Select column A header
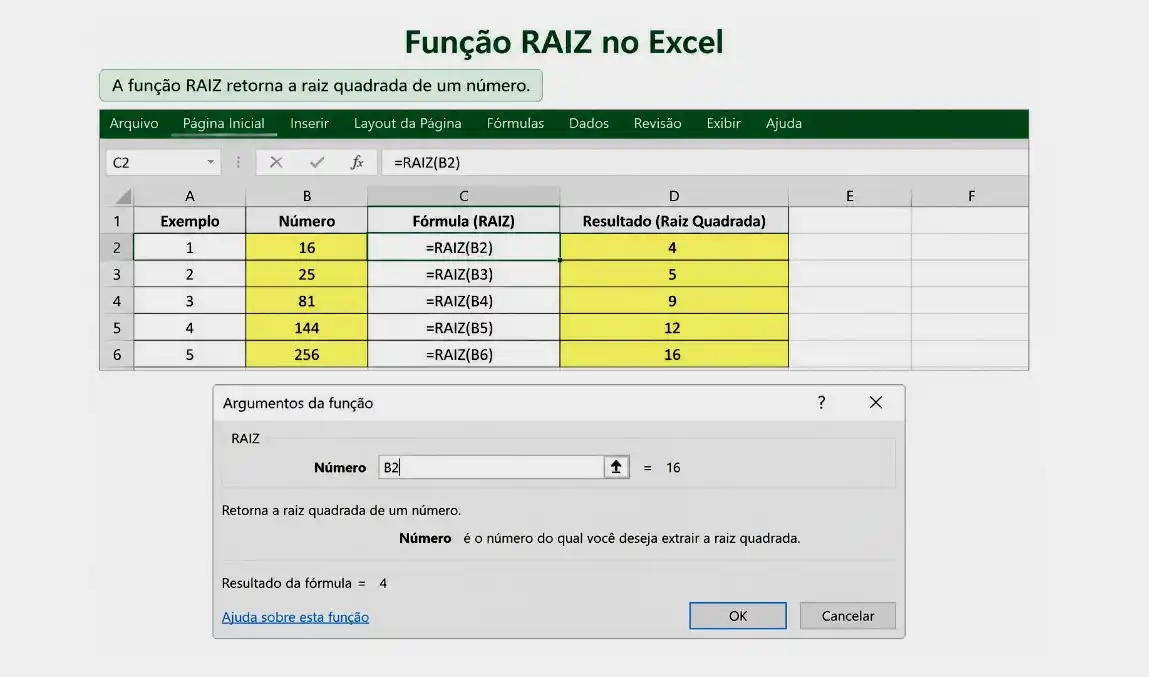 click(189, 196)
